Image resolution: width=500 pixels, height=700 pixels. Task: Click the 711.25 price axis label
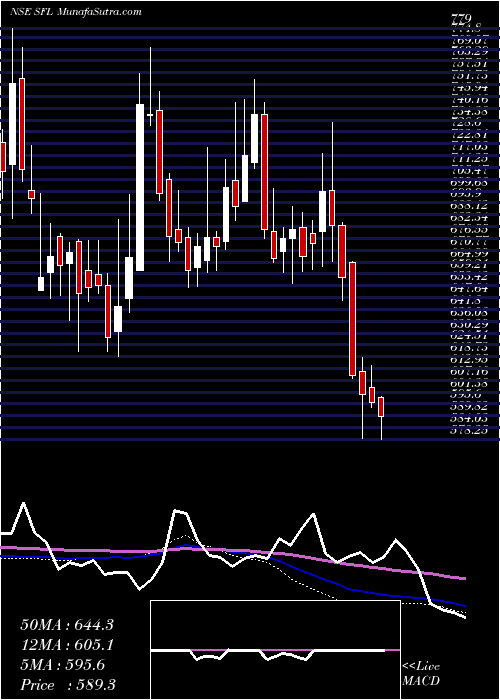[469, 158]
